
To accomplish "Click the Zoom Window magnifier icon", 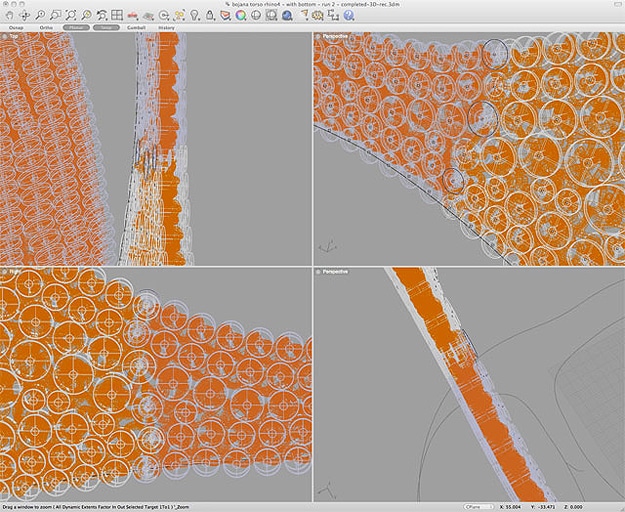I will coord(55,16).
